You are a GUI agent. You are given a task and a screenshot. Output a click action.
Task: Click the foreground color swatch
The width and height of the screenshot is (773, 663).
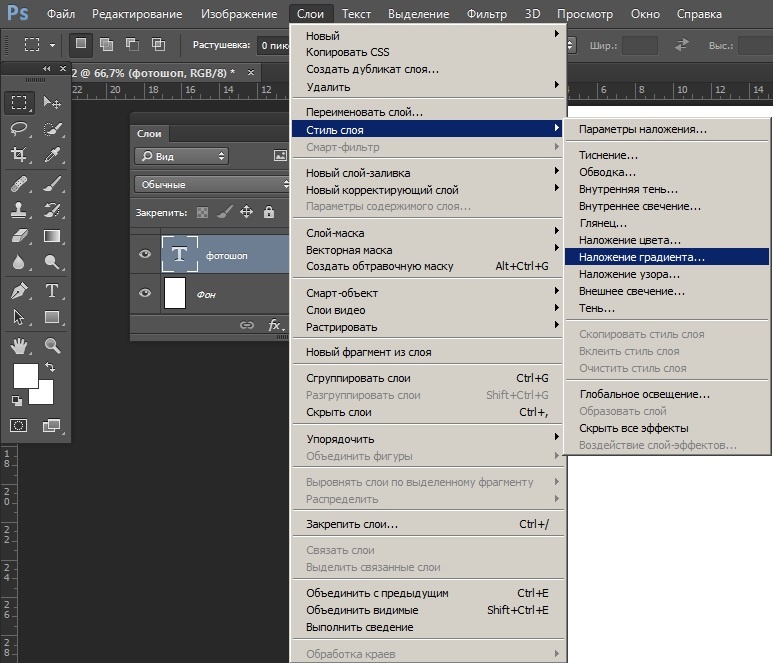(25, 376)
